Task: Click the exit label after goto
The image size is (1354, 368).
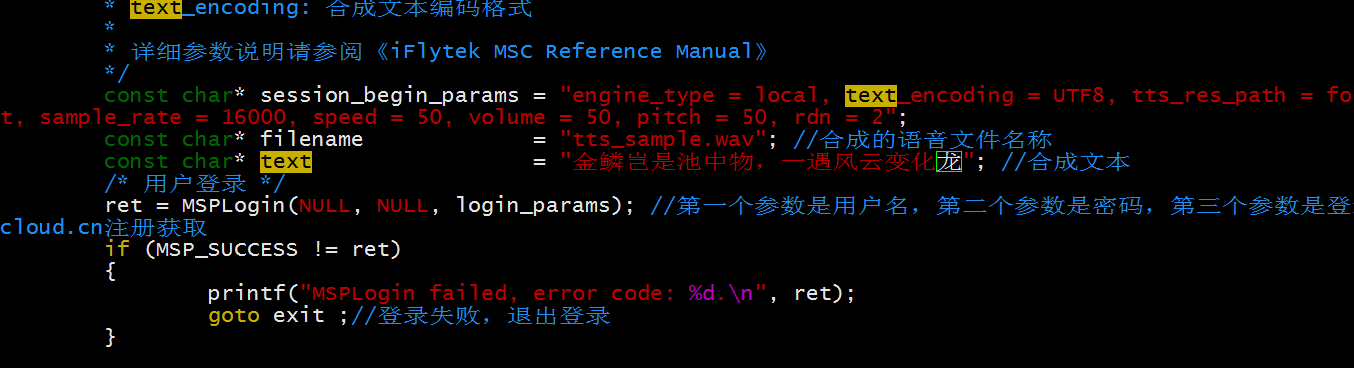Action: pos(299,315)
